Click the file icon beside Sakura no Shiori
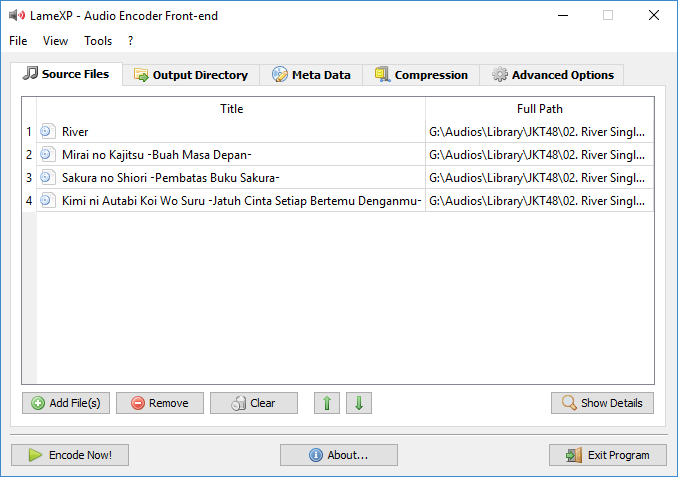 (48, 177)
